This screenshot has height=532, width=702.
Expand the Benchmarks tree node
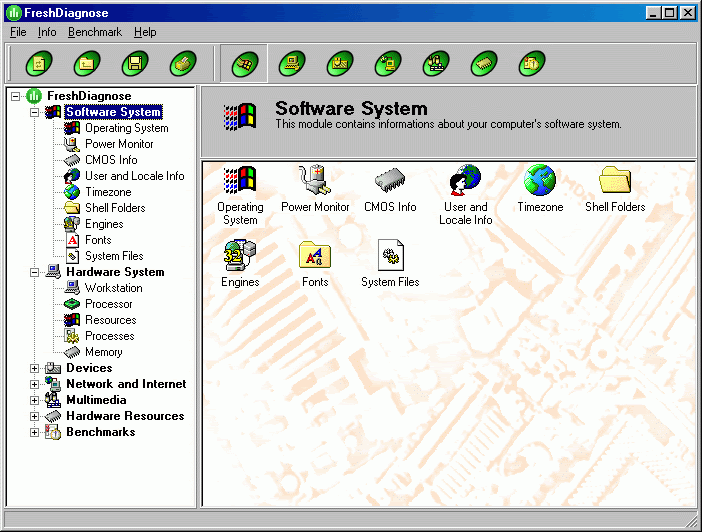(x=35, y=432)
